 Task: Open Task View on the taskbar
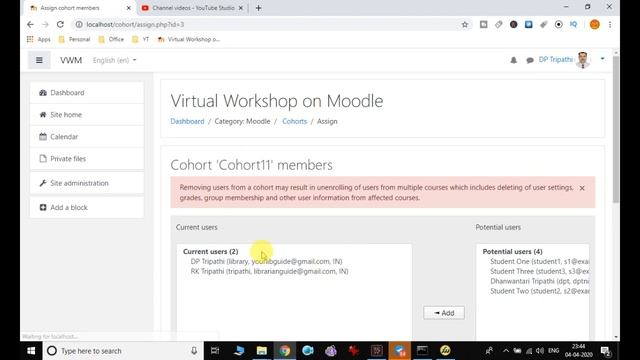[x=215, y=351]
